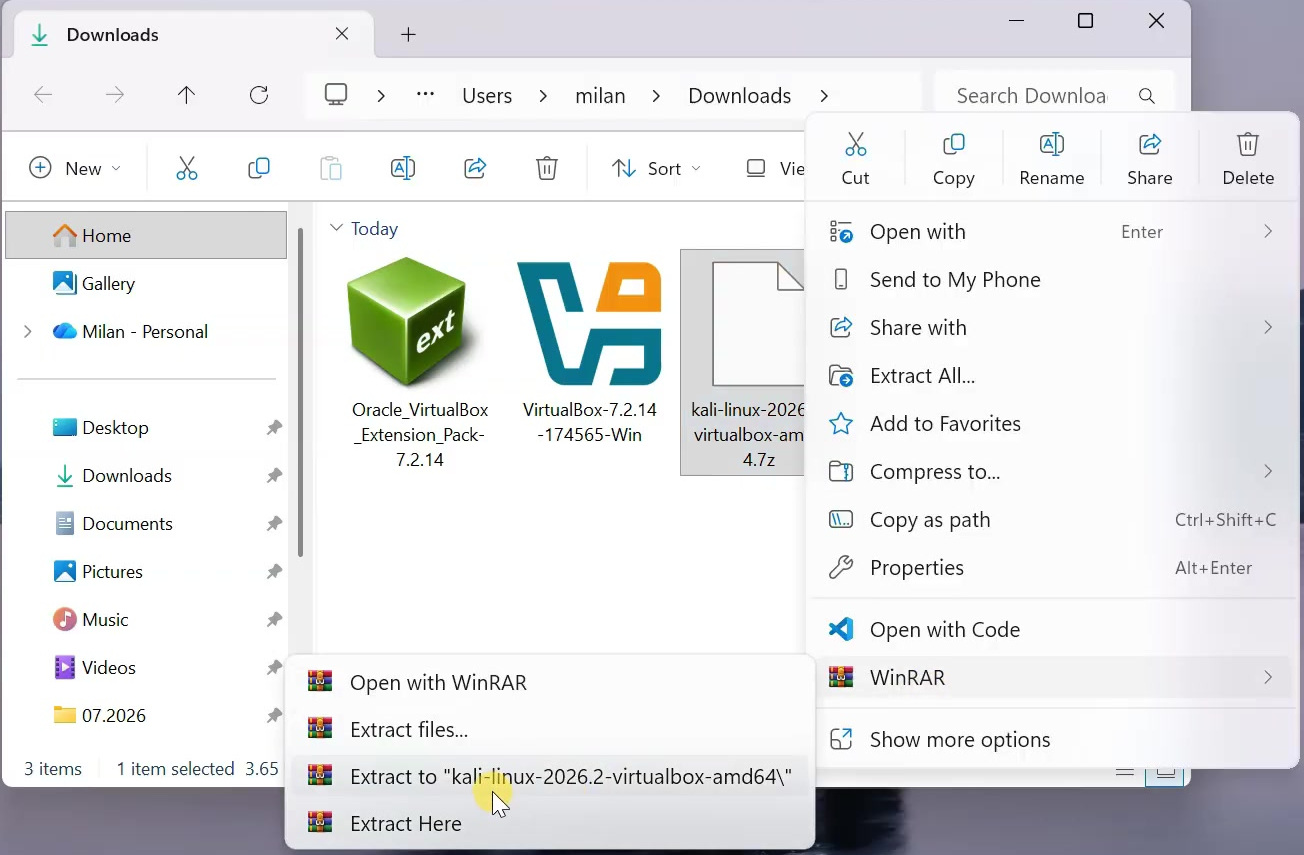Collapse the Today group
1304x855 pixels.
pos(336,228)
